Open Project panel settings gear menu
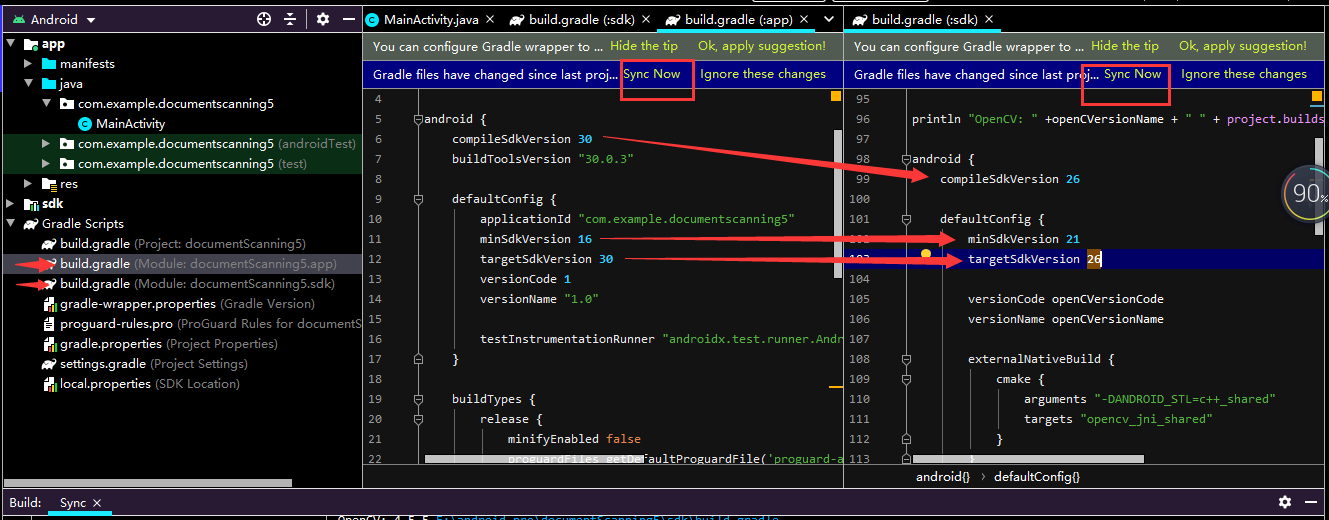Image resolution: width=1329 pixels, height=520 pixels. [x=323, y=19]
